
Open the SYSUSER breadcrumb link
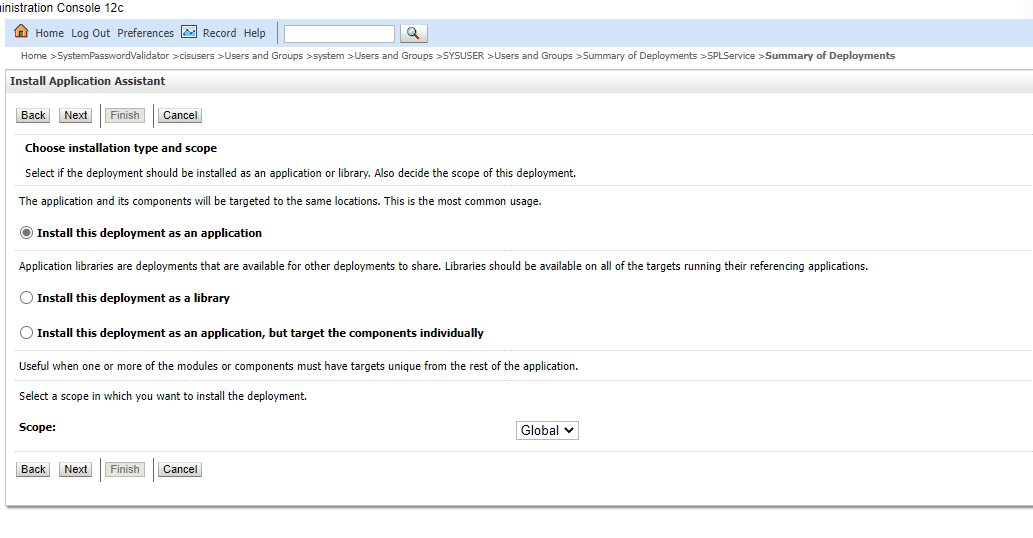(464, 56)
